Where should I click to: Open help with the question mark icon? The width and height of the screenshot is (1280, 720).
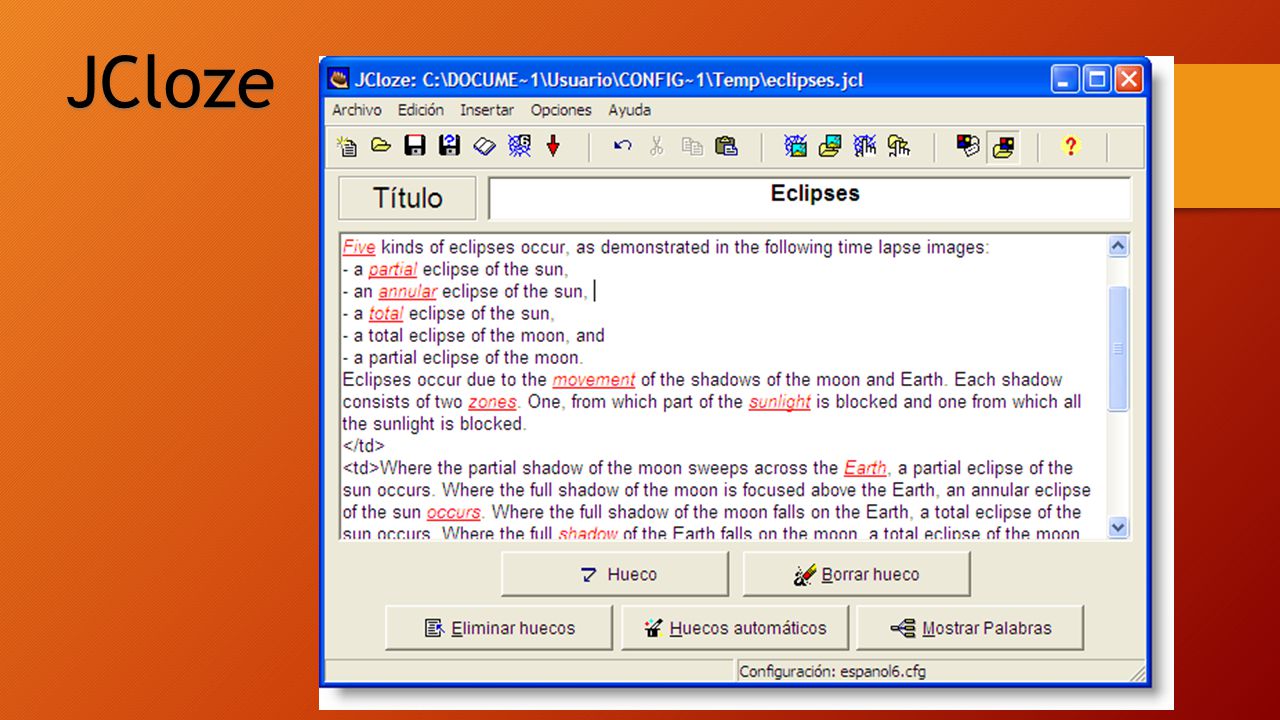pos(1071,147)
